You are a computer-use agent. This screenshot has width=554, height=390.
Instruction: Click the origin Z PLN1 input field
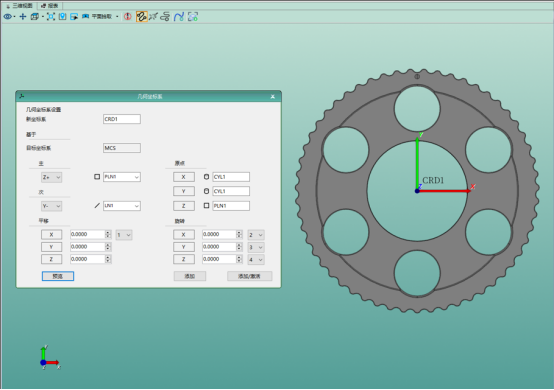click(231, 206)
